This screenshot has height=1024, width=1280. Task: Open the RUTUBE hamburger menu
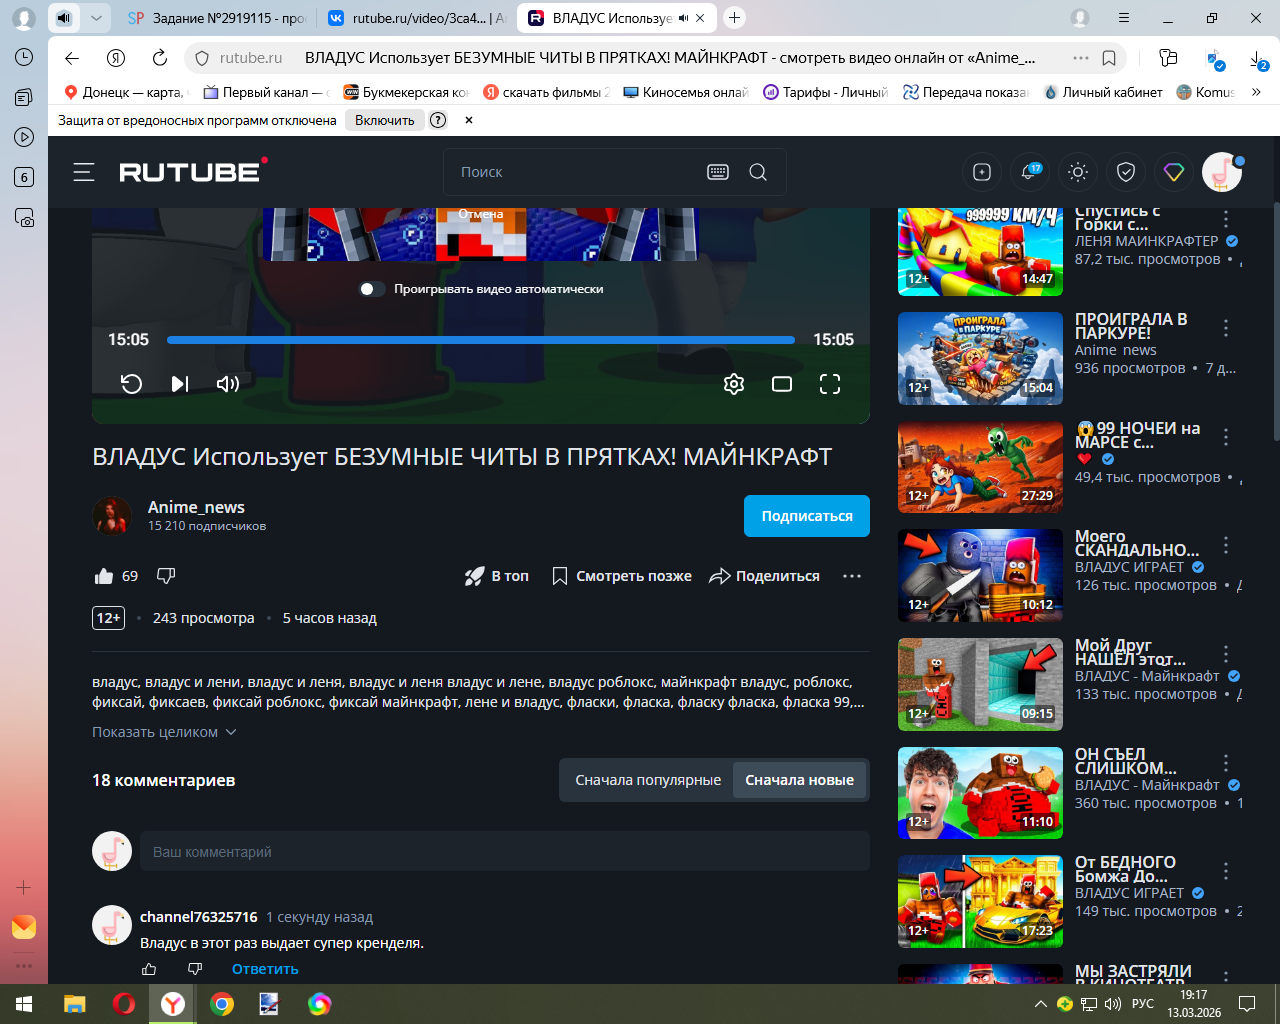click(84, 172)
